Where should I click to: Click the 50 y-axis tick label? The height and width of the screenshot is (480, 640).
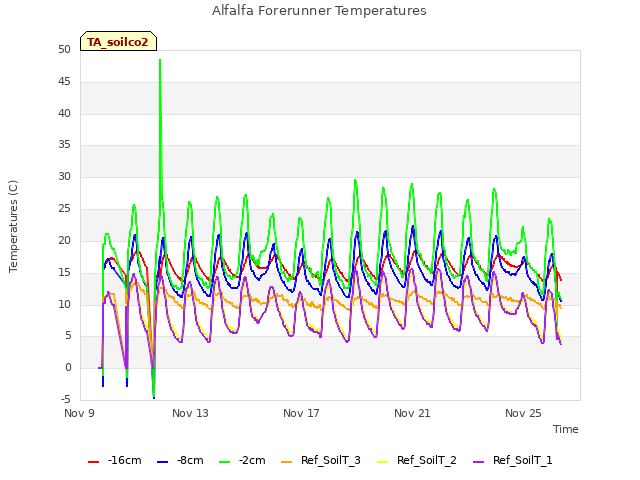(64, 50)
